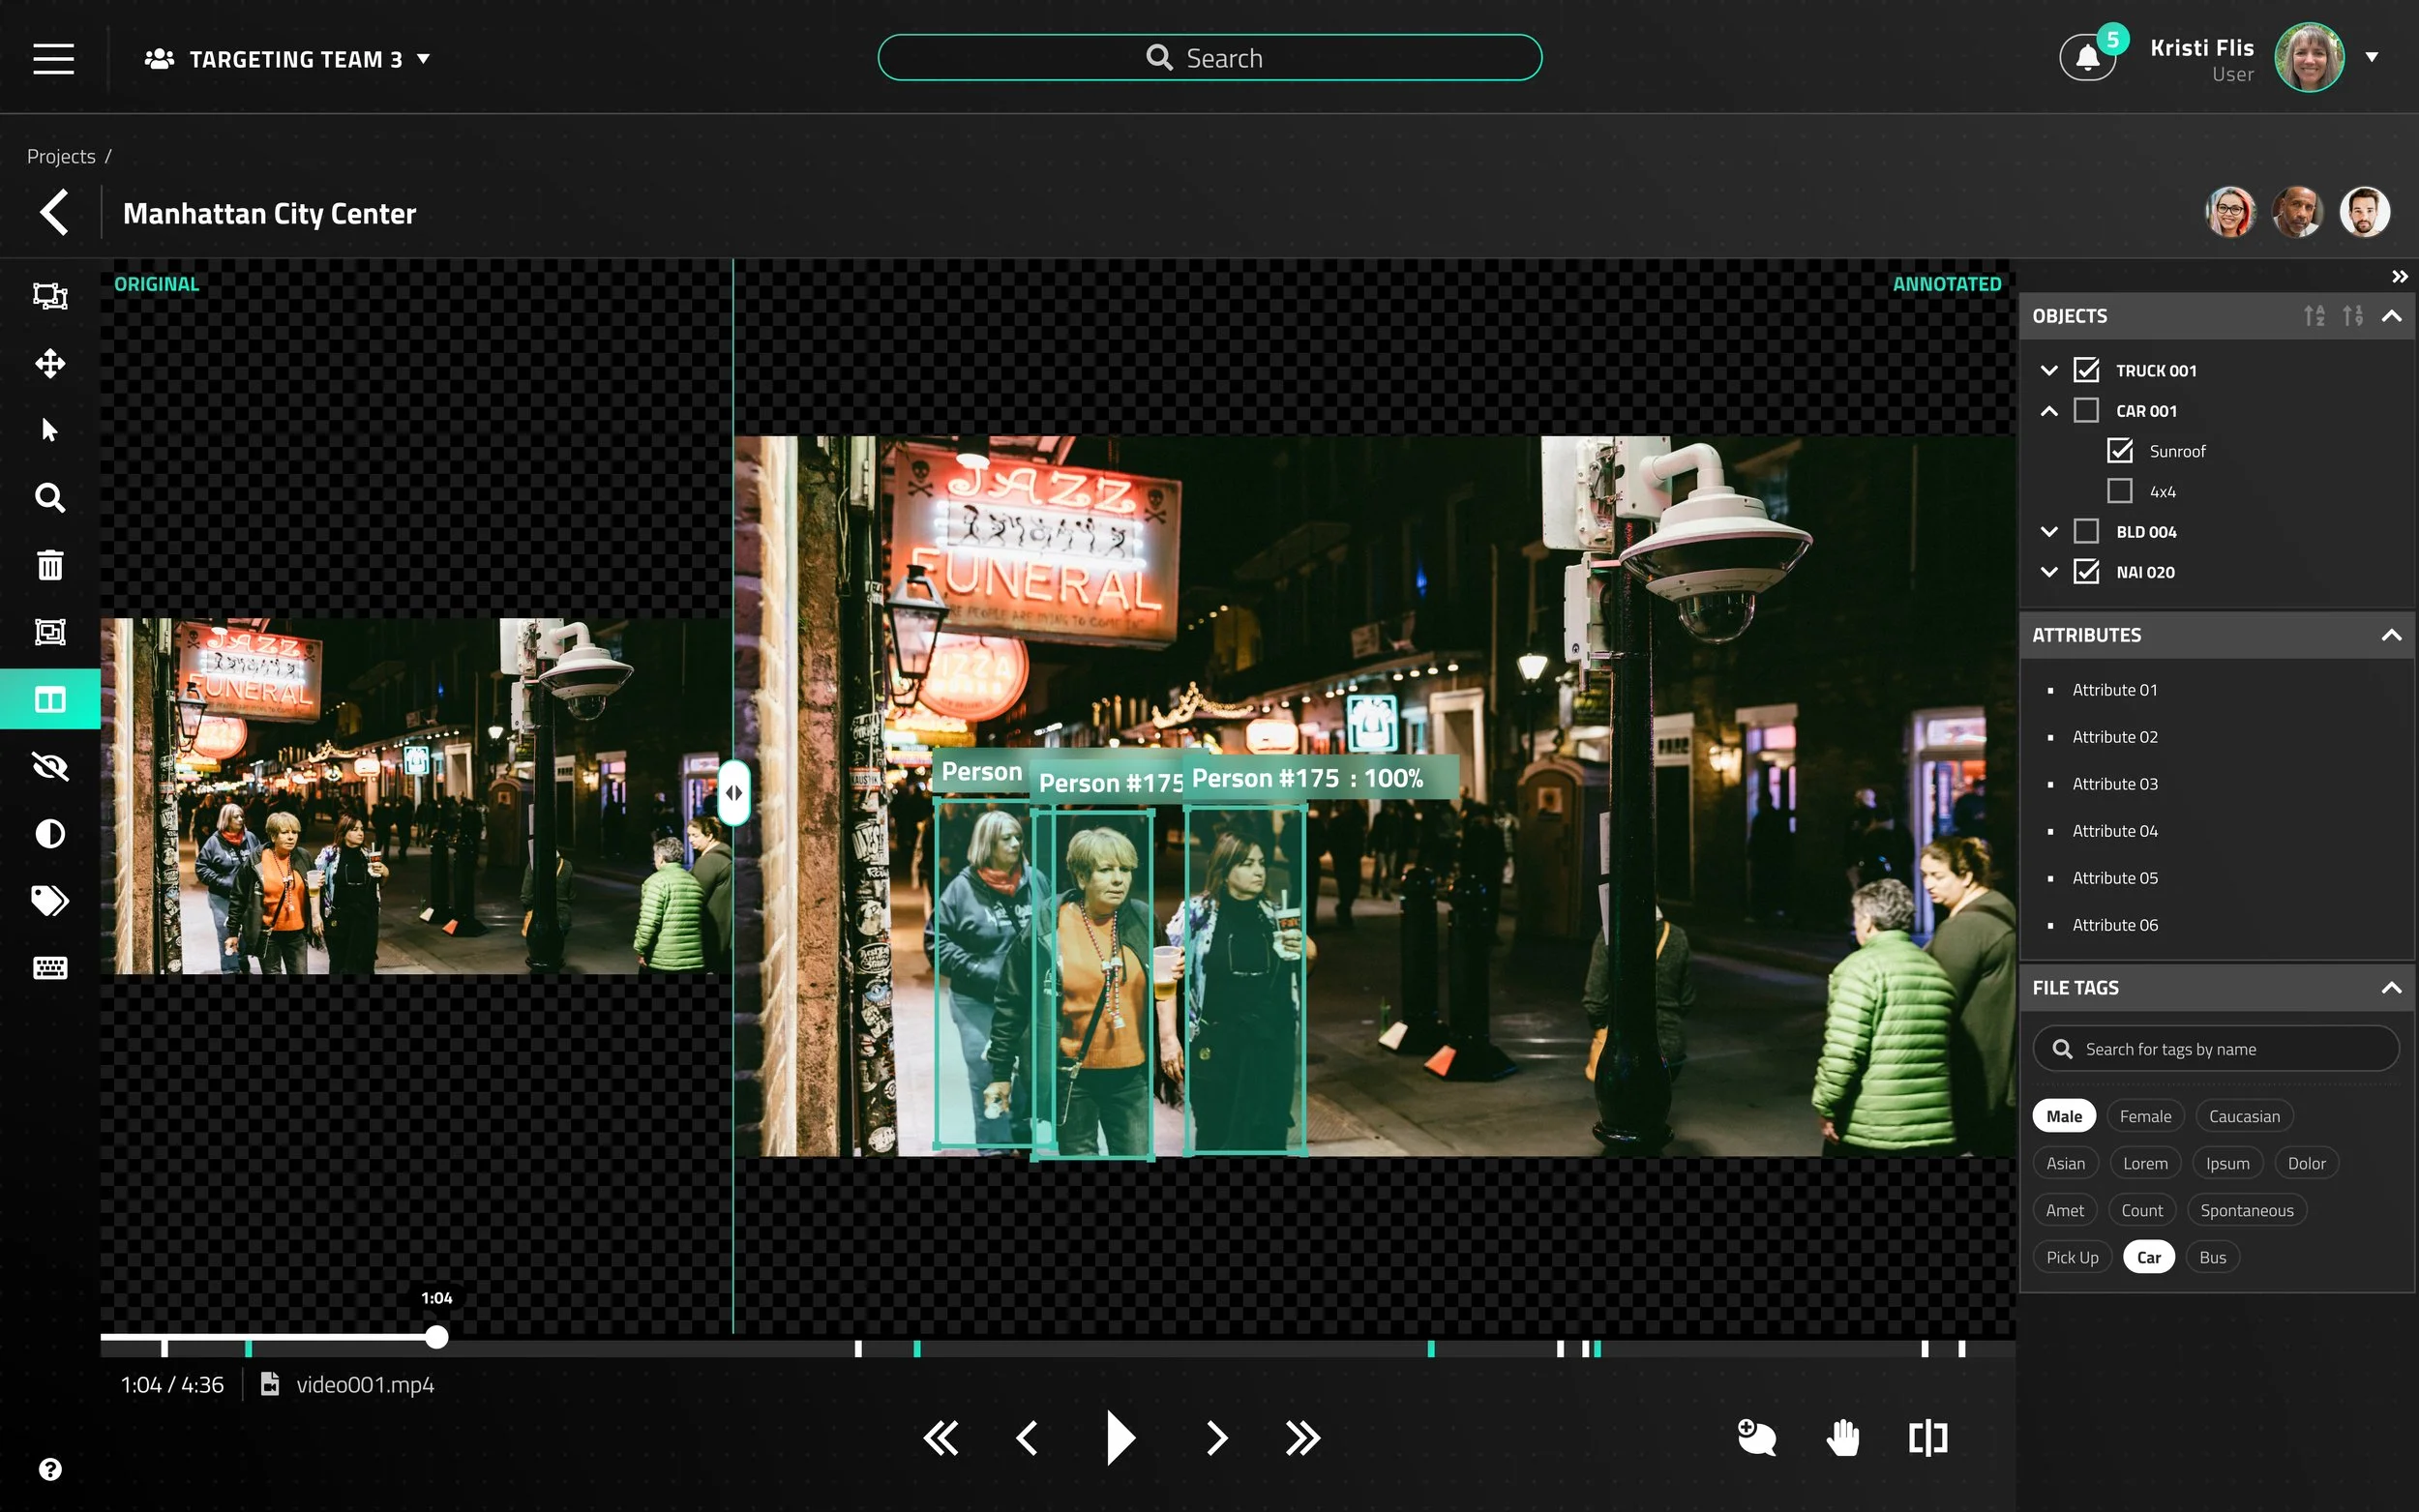
Task: Open the tags tool in sidebar
Action: coord(50,901)
